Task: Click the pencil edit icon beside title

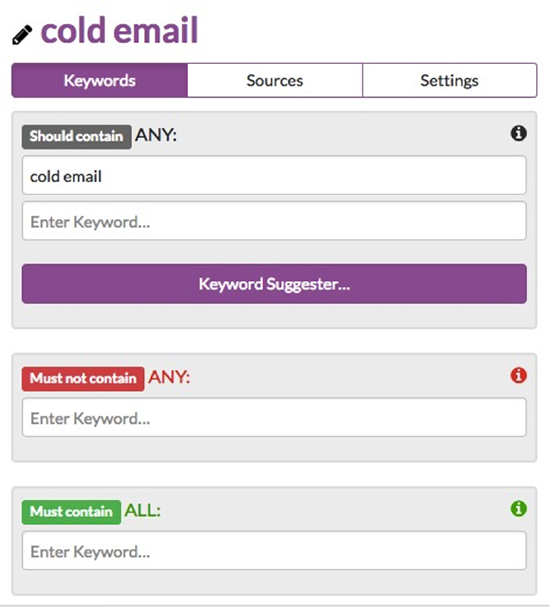Action: 22,35
